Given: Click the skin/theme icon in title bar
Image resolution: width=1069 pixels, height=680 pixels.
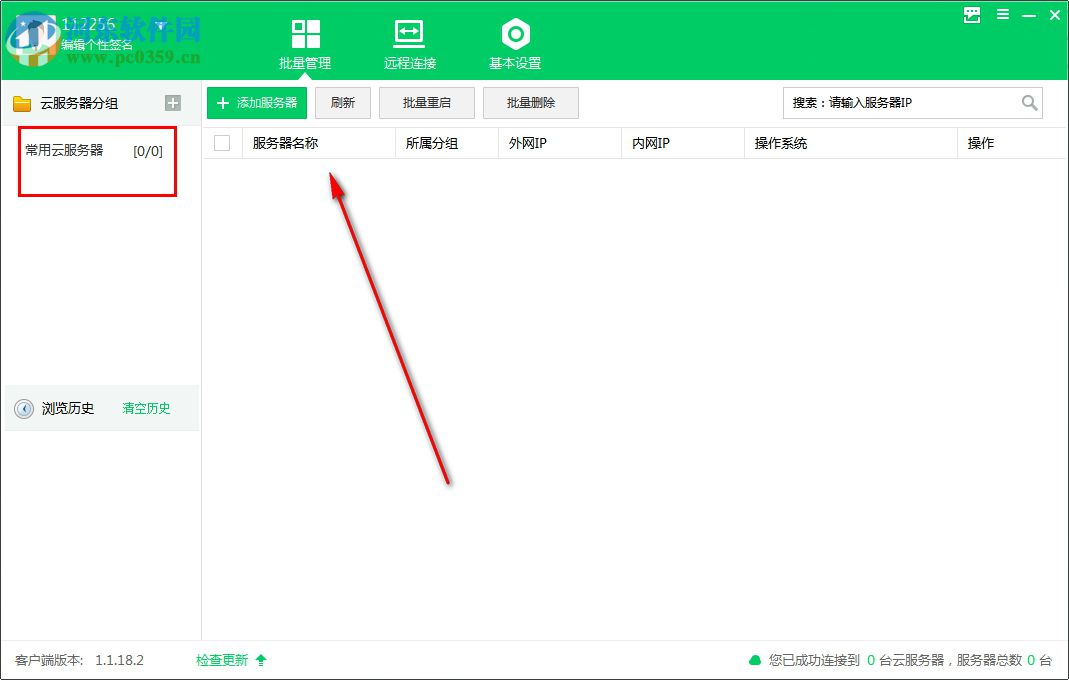Looking at the screenshot, I should [x=972, y=14].
